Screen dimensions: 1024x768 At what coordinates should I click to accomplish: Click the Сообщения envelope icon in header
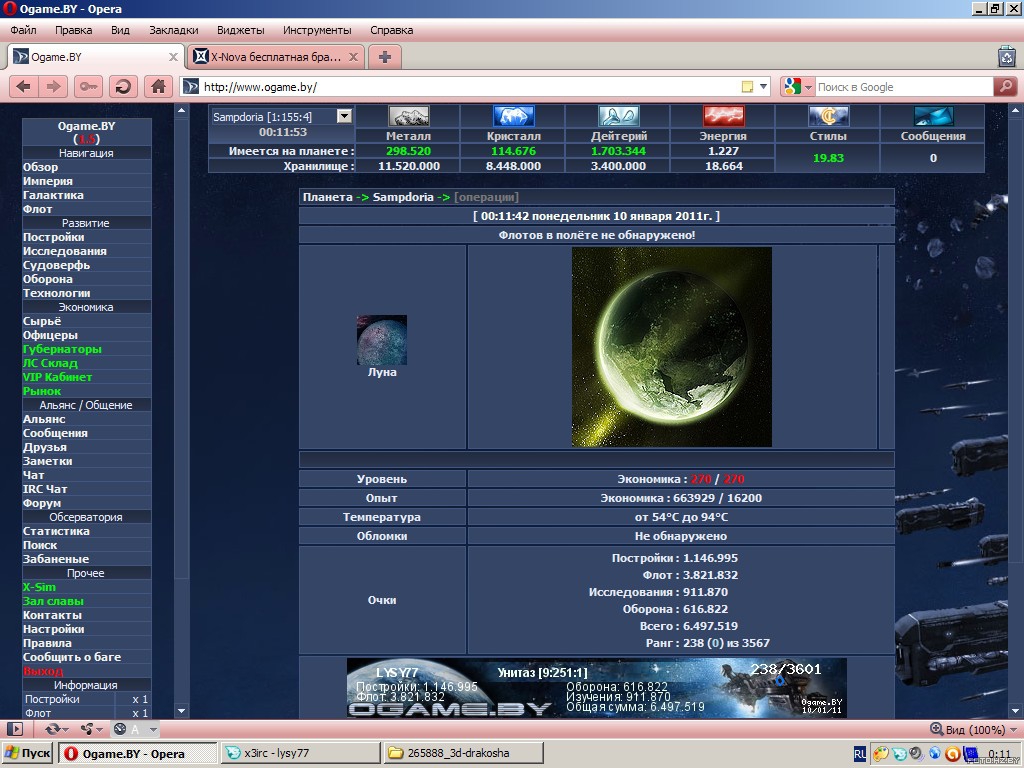933,116
